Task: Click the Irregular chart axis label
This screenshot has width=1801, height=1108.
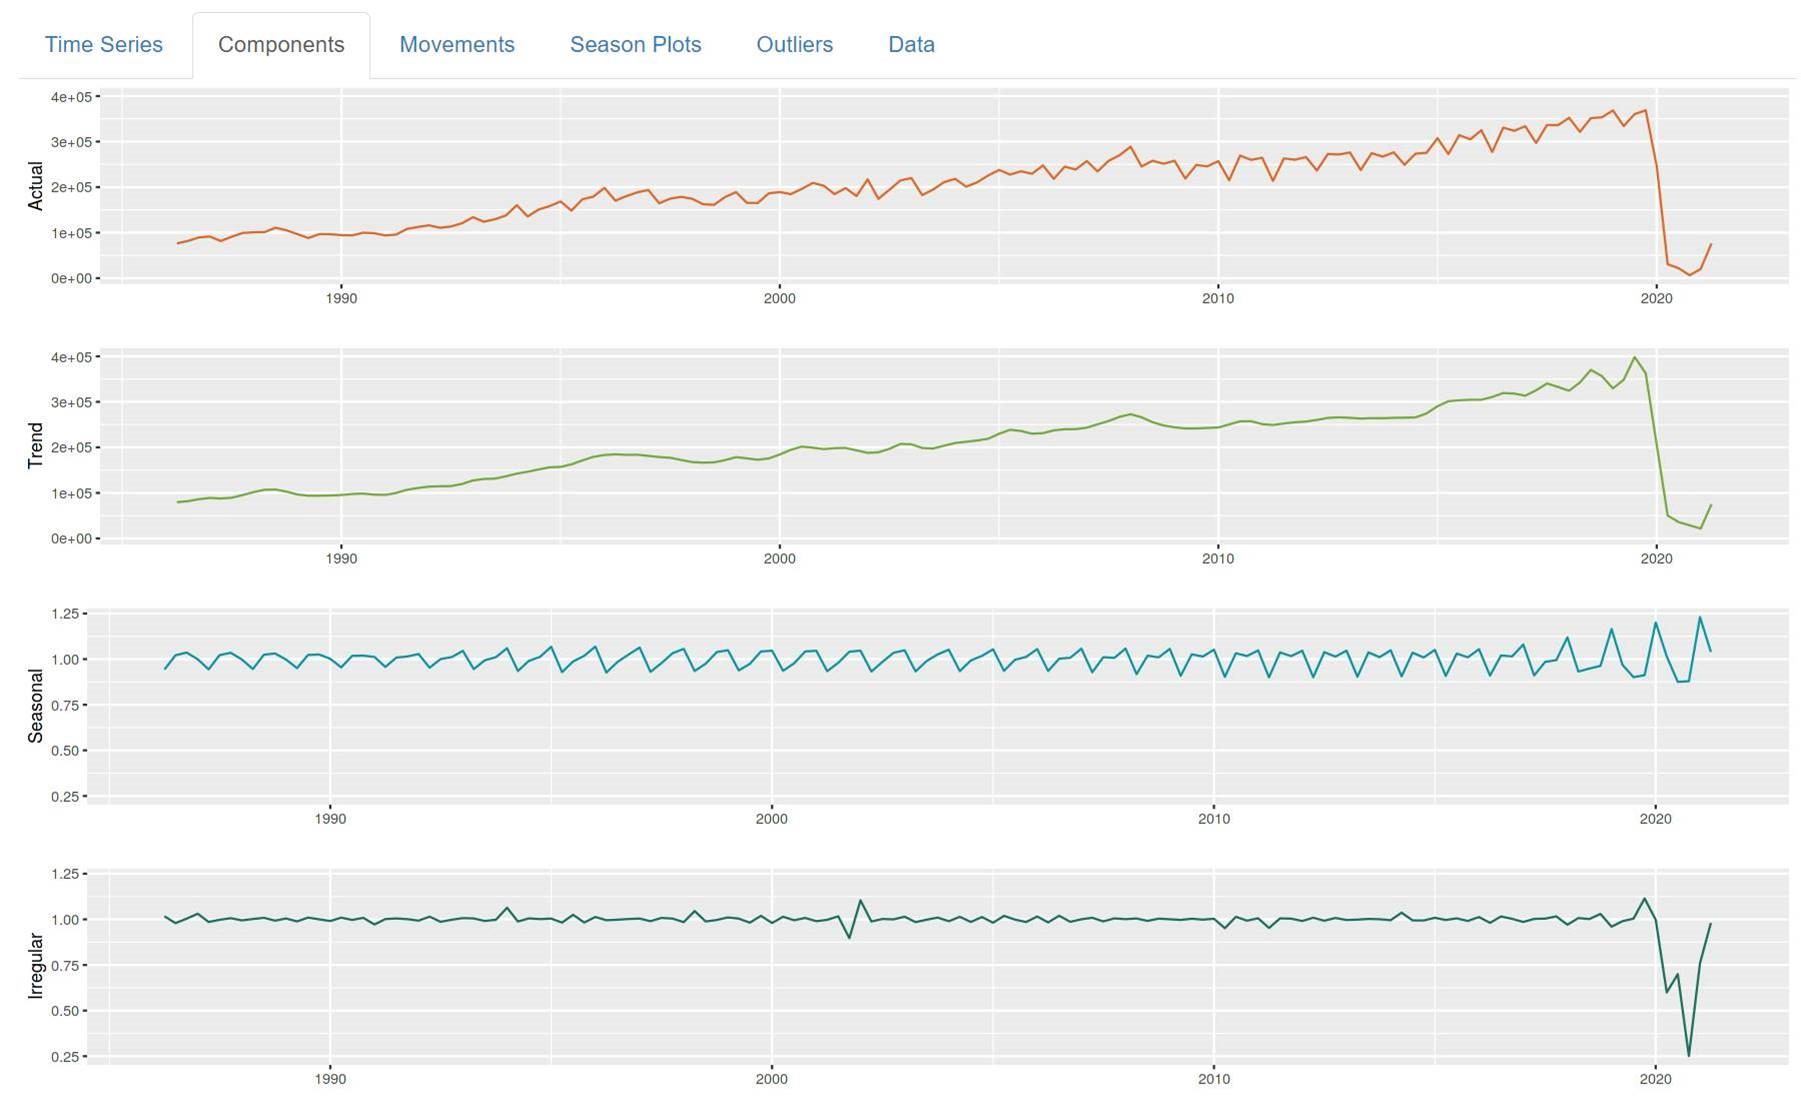Action: point(36,966)
